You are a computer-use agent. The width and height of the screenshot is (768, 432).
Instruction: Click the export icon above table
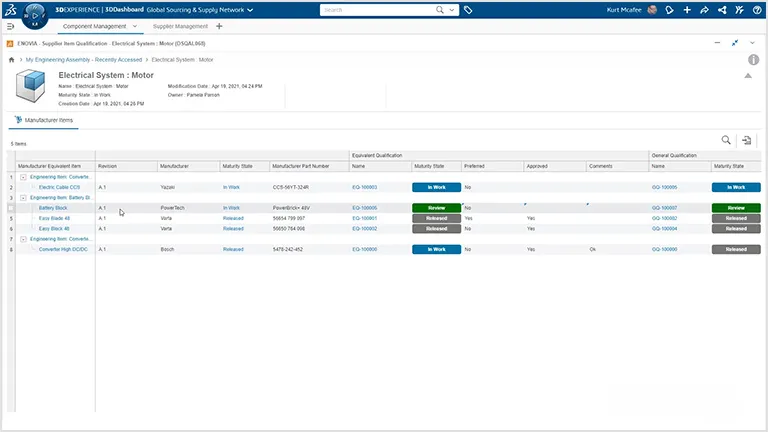pyautogui.click(x=746, y=141)
